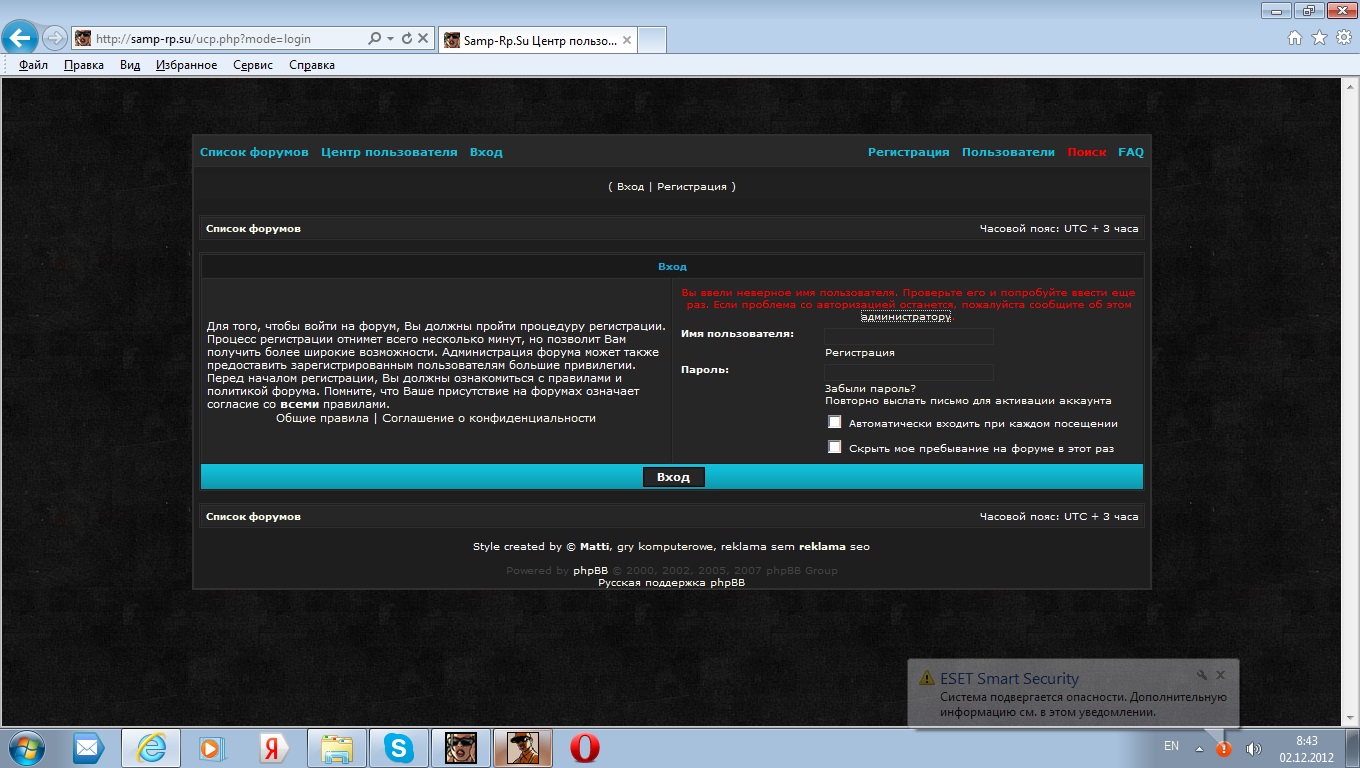Click the администратору link in the error message
1360x768 pixels.
click(906, 317)
